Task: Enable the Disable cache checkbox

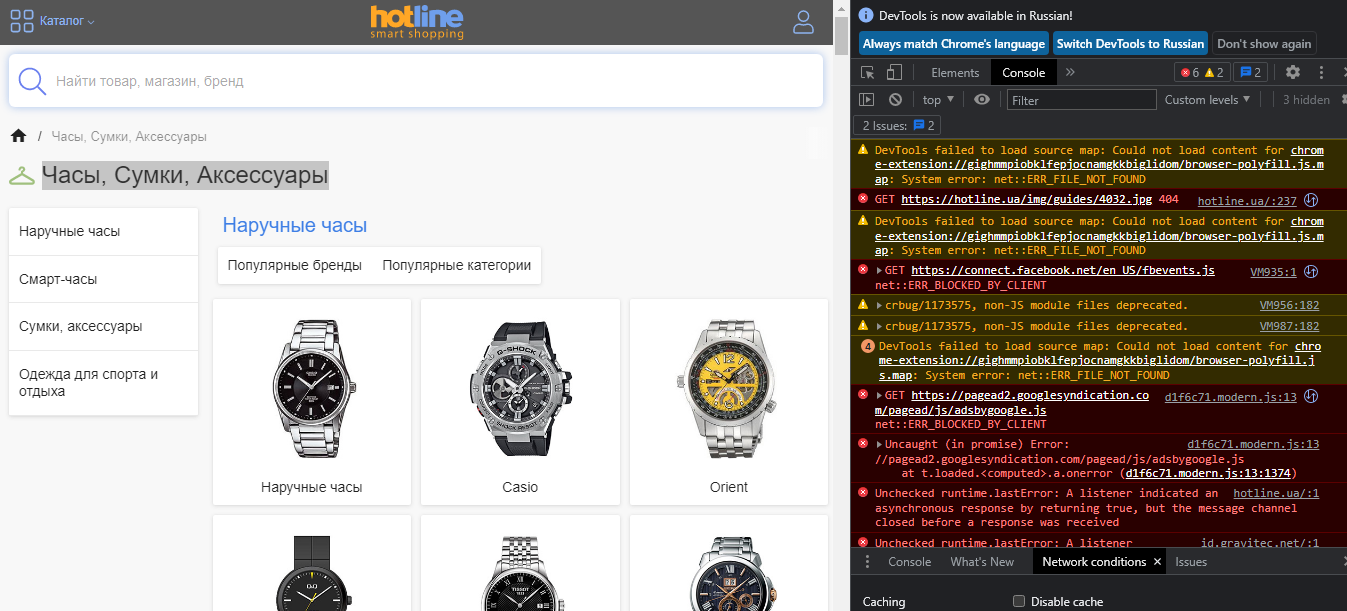Action: pos(1018,601)
